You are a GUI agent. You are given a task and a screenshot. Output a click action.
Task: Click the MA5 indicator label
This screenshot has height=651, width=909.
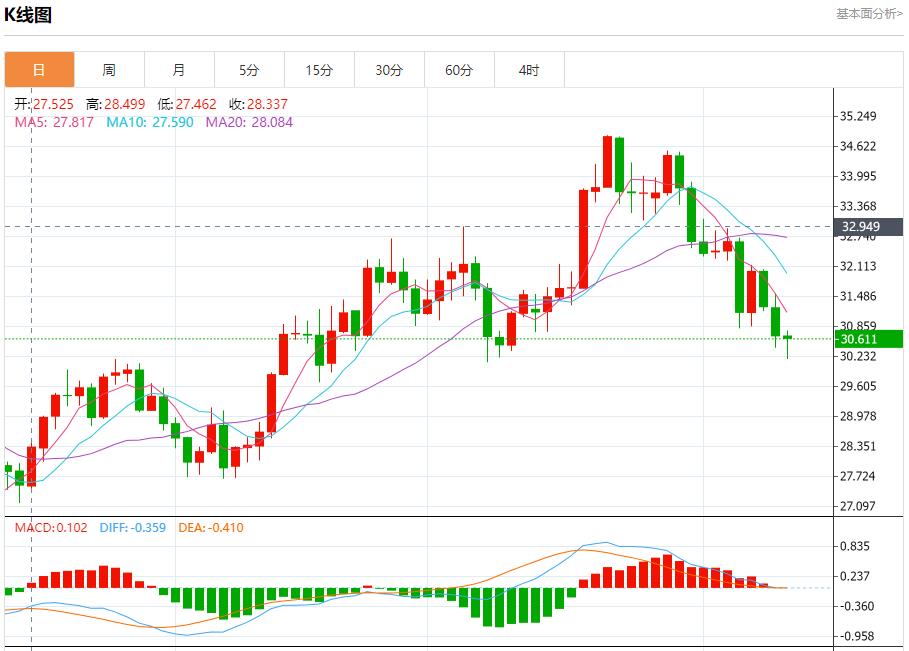(x=55, y=122)
